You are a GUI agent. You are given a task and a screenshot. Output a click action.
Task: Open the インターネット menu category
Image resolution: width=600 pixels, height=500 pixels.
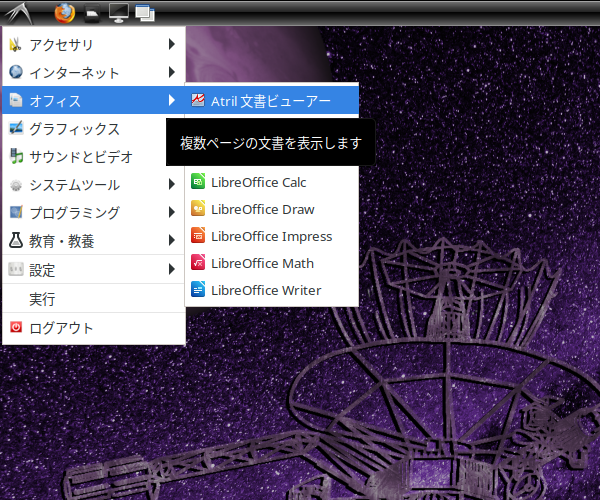94,72
